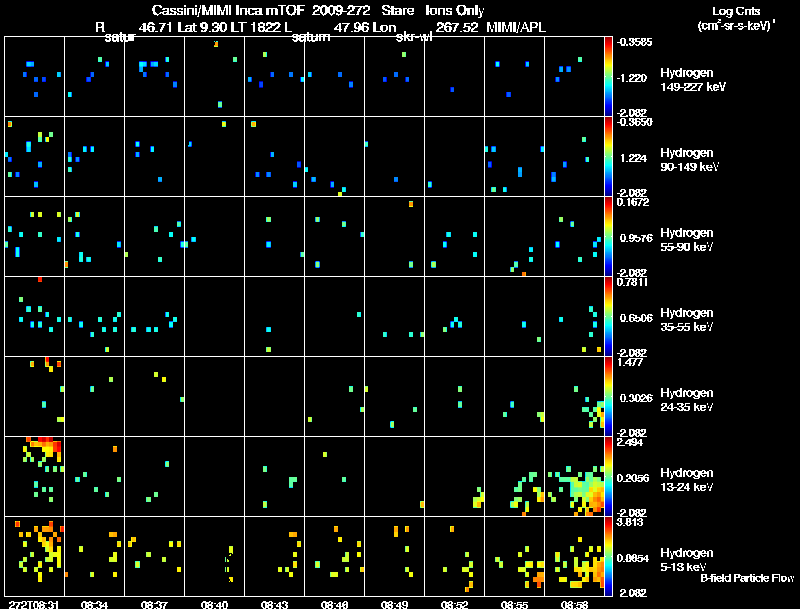The image size is (800, 609).
Task: Click the color bar beside Hydrogen 24-35 keV
Action: coord(608,397)
